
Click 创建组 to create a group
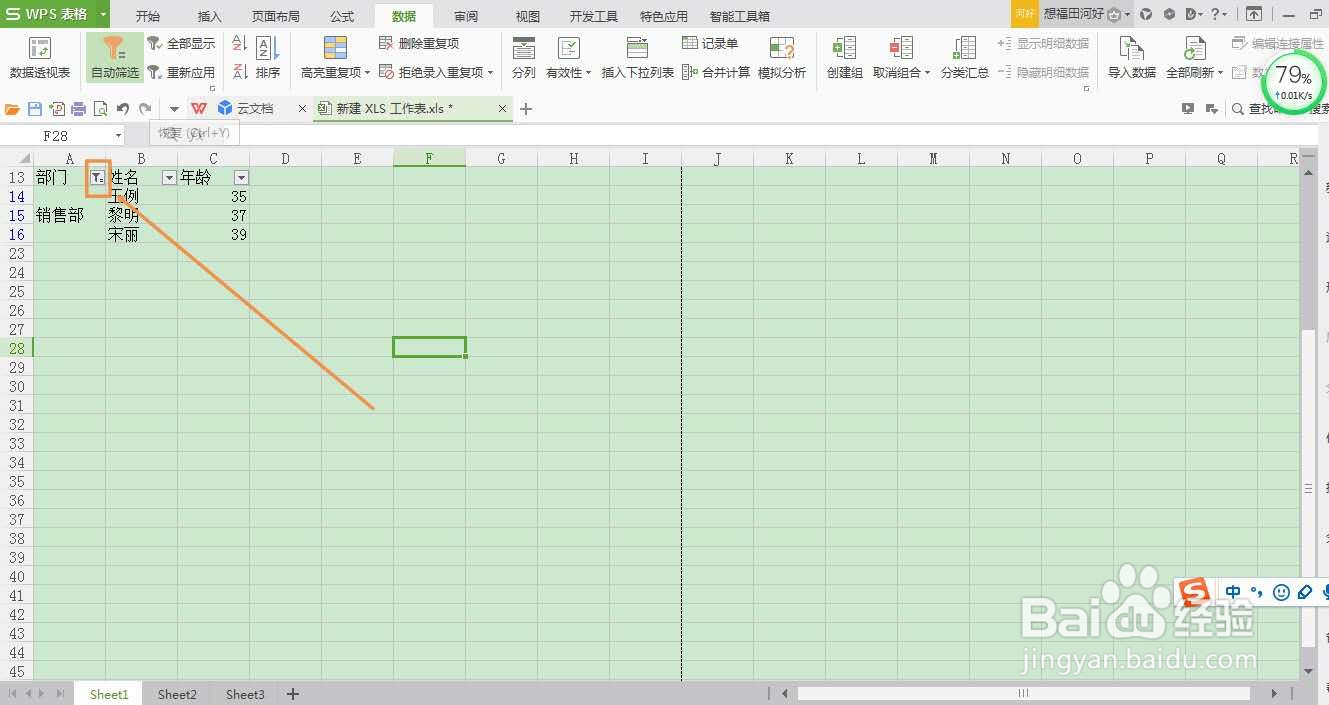[845, 58]
